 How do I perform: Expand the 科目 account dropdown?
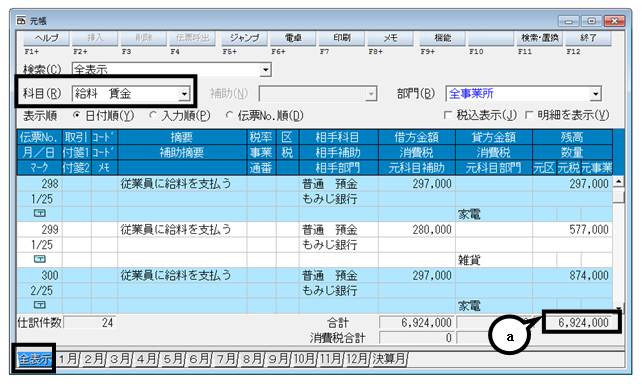tap(184, 94)
